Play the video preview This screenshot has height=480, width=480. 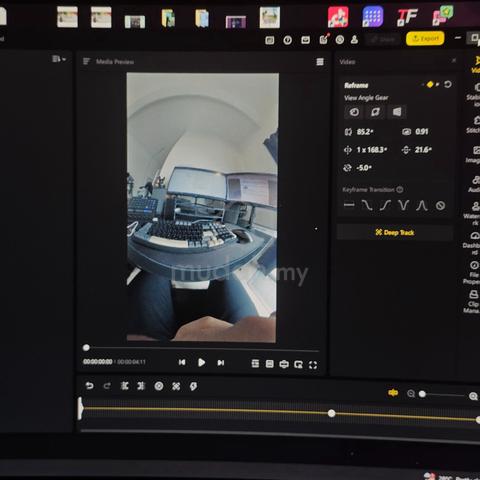(201, 362)
